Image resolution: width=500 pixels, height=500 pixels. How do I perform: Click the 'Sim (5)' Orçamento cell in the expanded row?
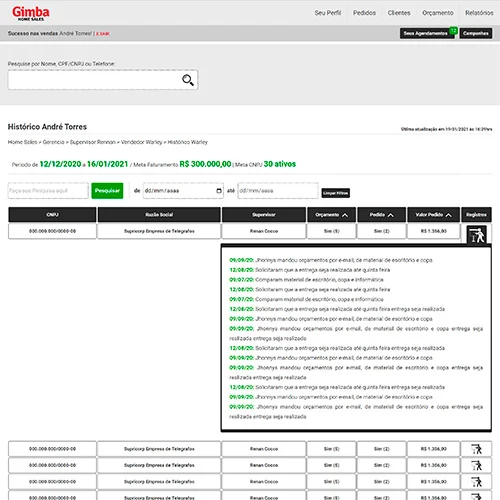pos(331,231)
